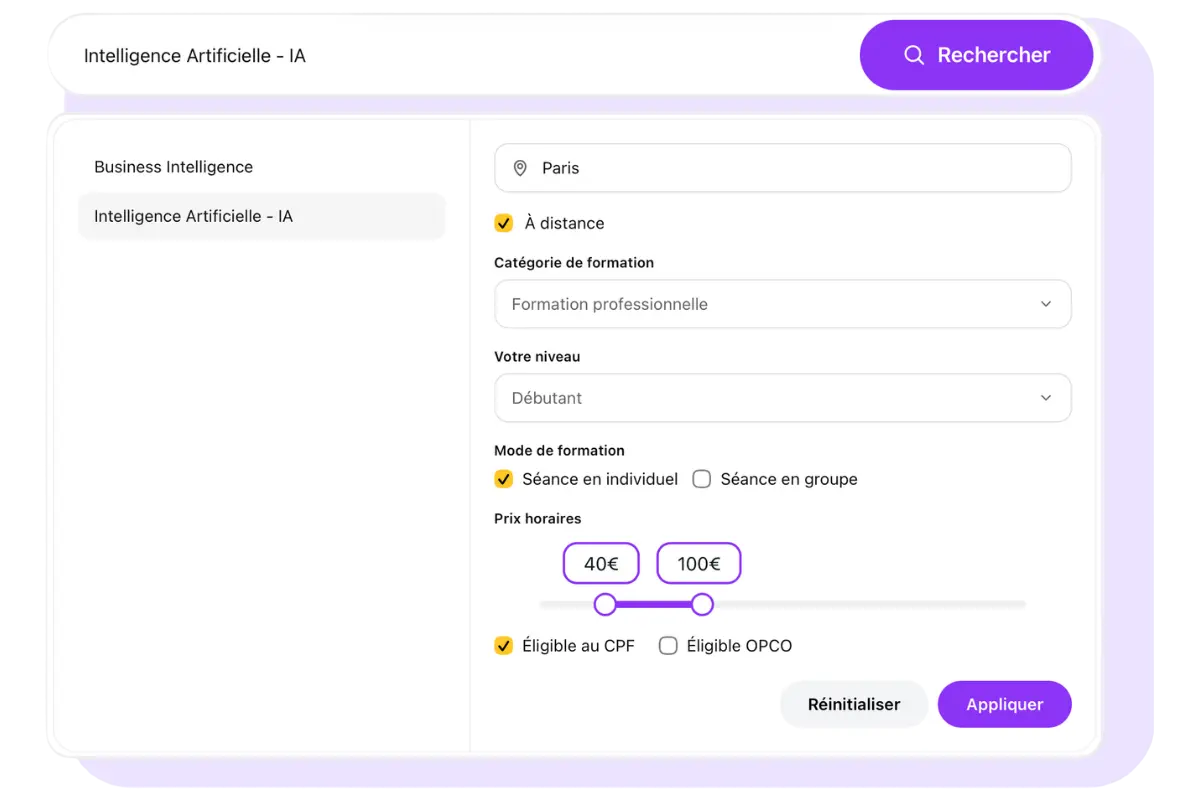Click the Prix horaires label

538,518
